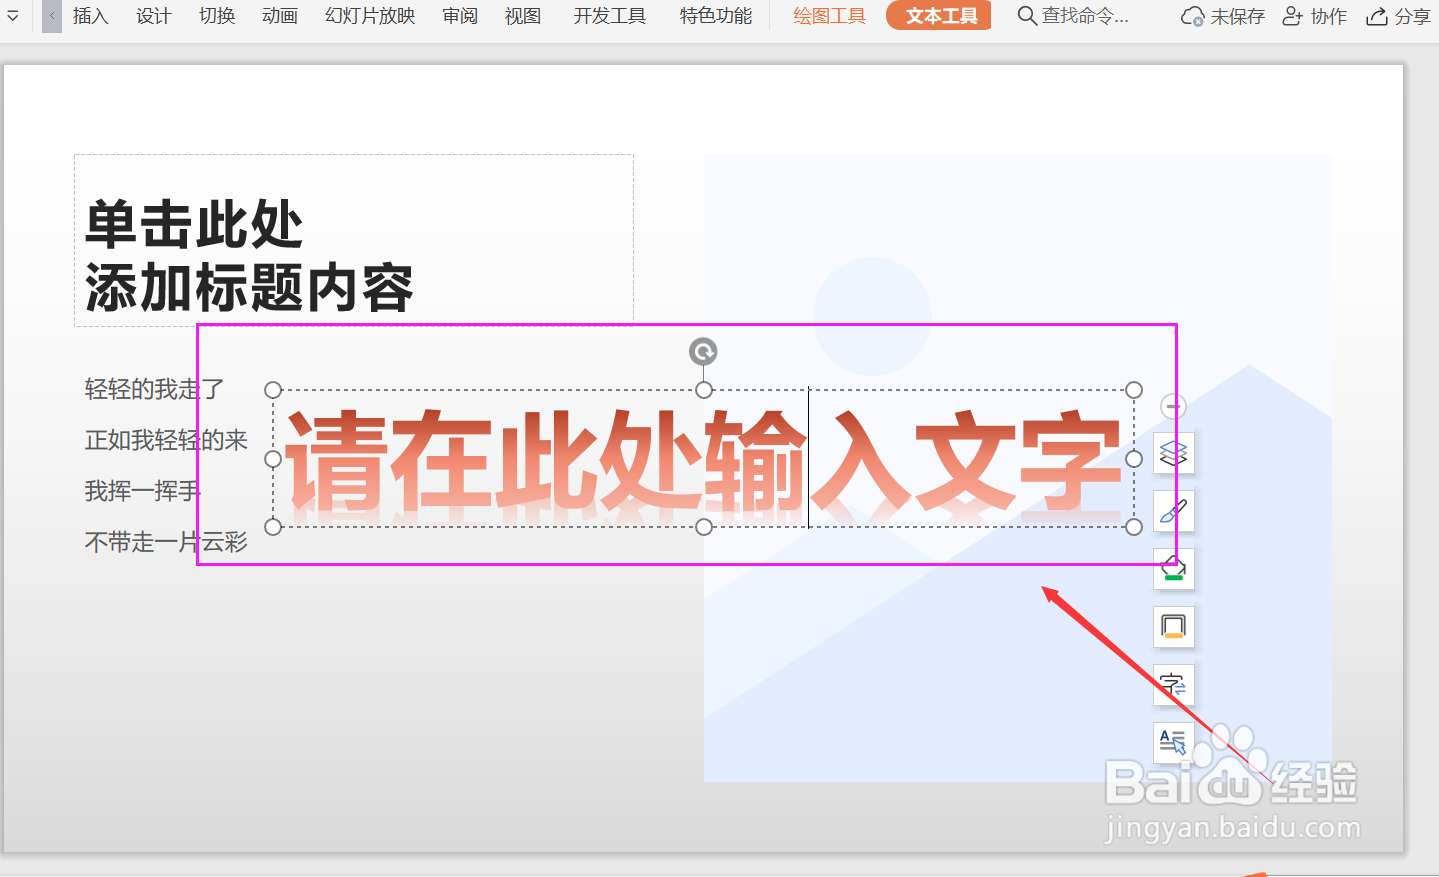Click the 未保存 cloud status button
The width and height of the screenshot is (1439, 877).
click(x=1222, y=17)
